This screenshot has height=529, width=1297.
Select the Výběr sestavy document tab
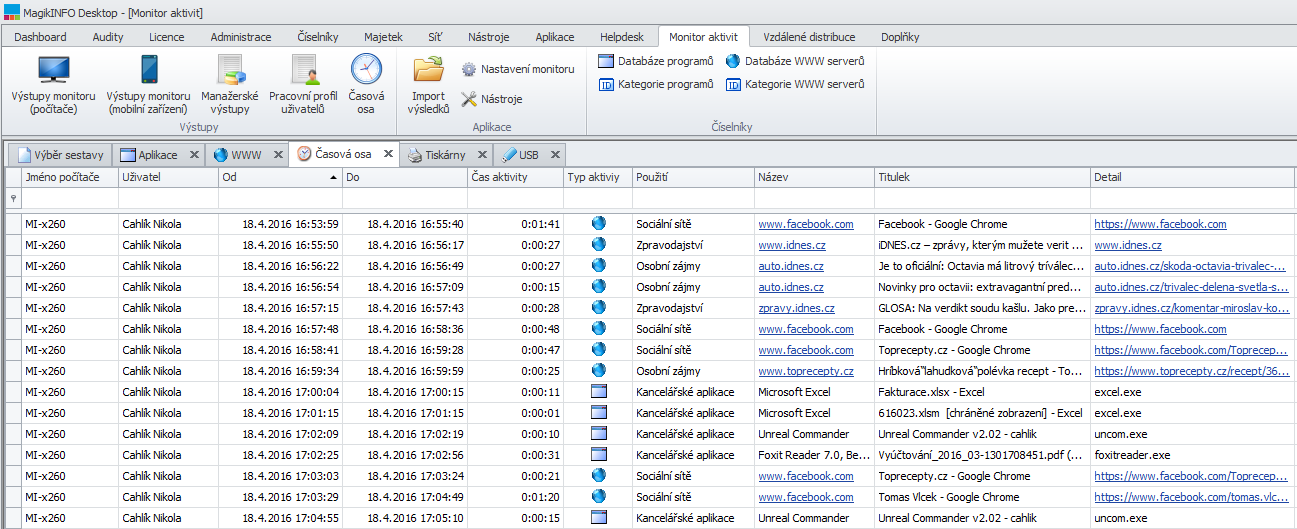pyautogui.click(x=58, y=155)
